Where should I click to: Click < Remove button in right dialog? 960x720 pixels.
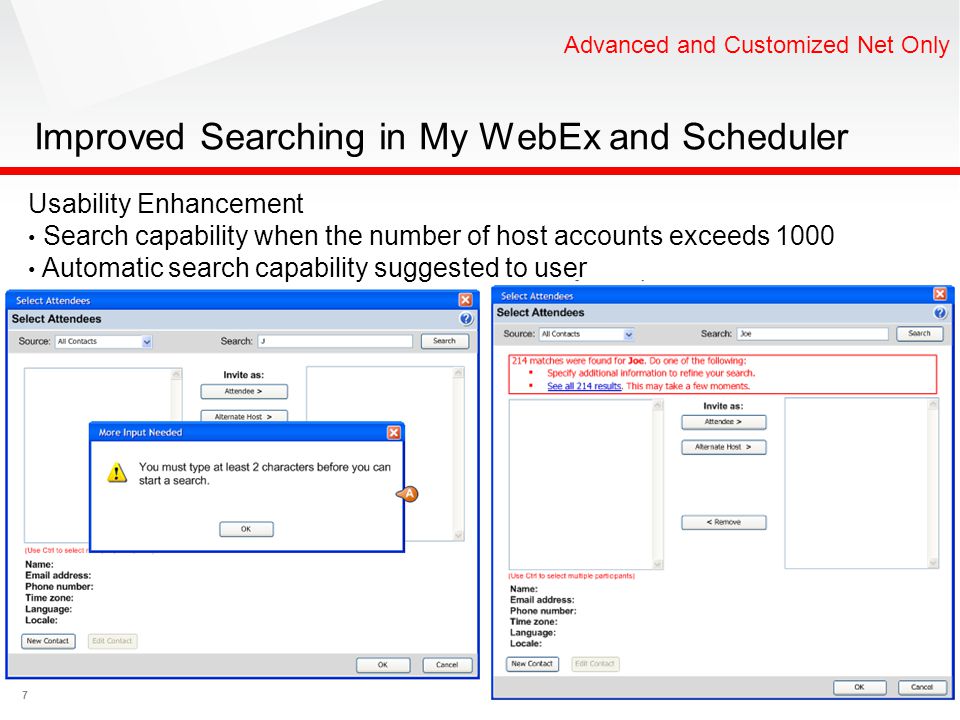[x=724, y=522]
